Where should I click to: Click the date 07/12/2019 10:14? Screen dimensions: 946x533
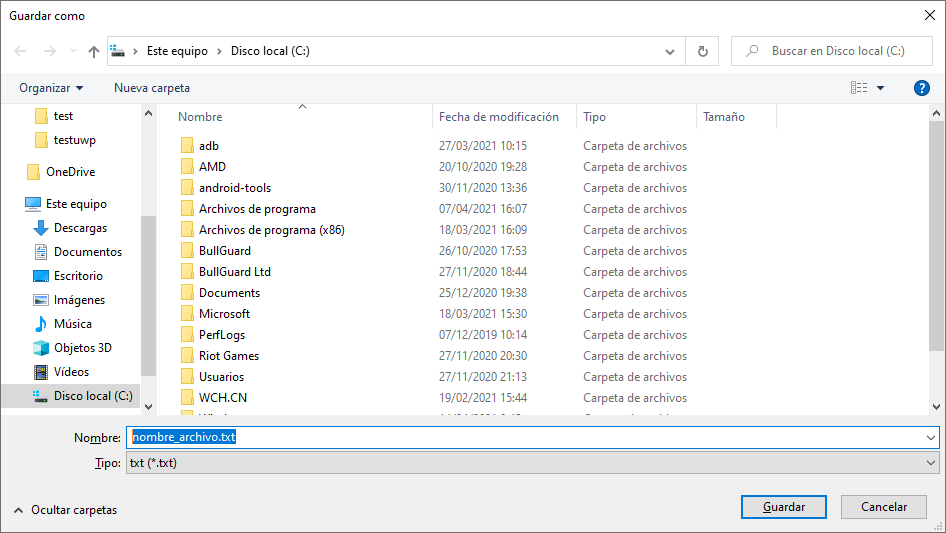click(483, 335)
